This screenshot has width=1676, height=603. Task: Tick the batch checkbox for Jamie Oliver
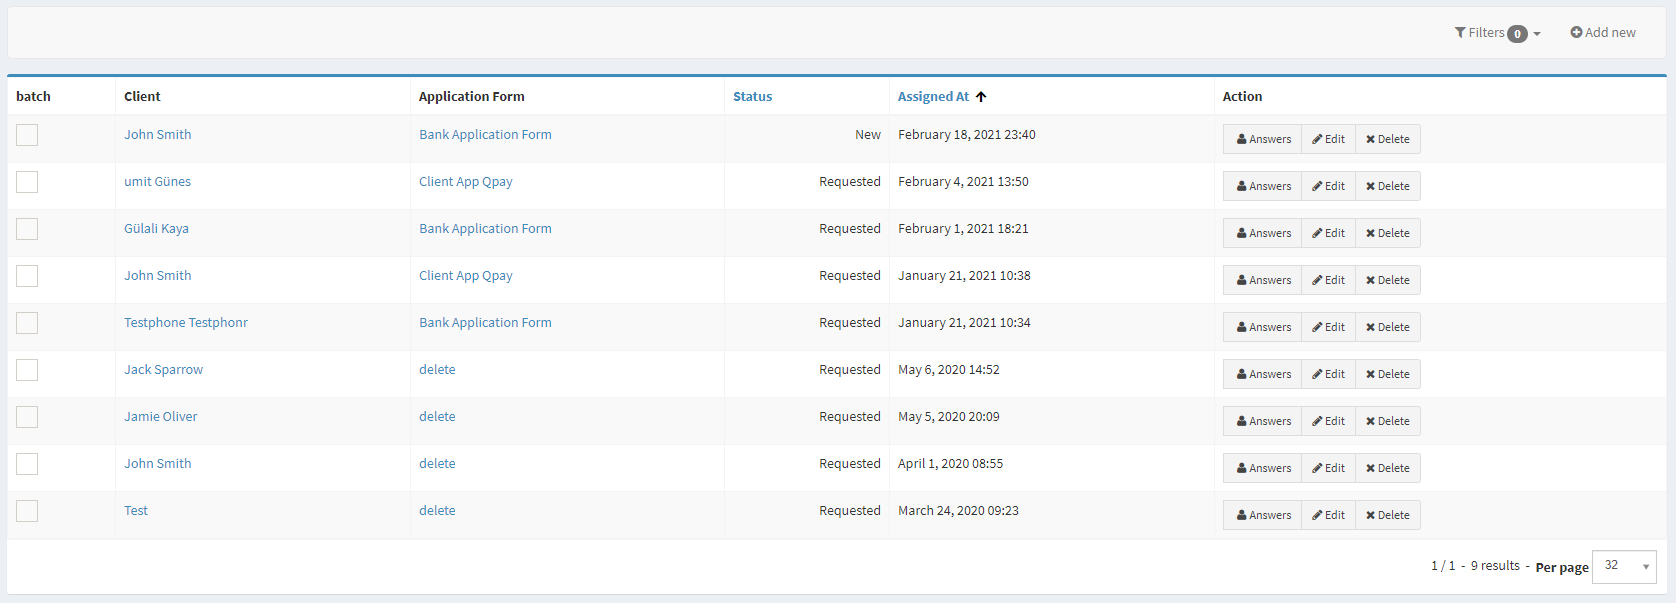click(27, 417)
